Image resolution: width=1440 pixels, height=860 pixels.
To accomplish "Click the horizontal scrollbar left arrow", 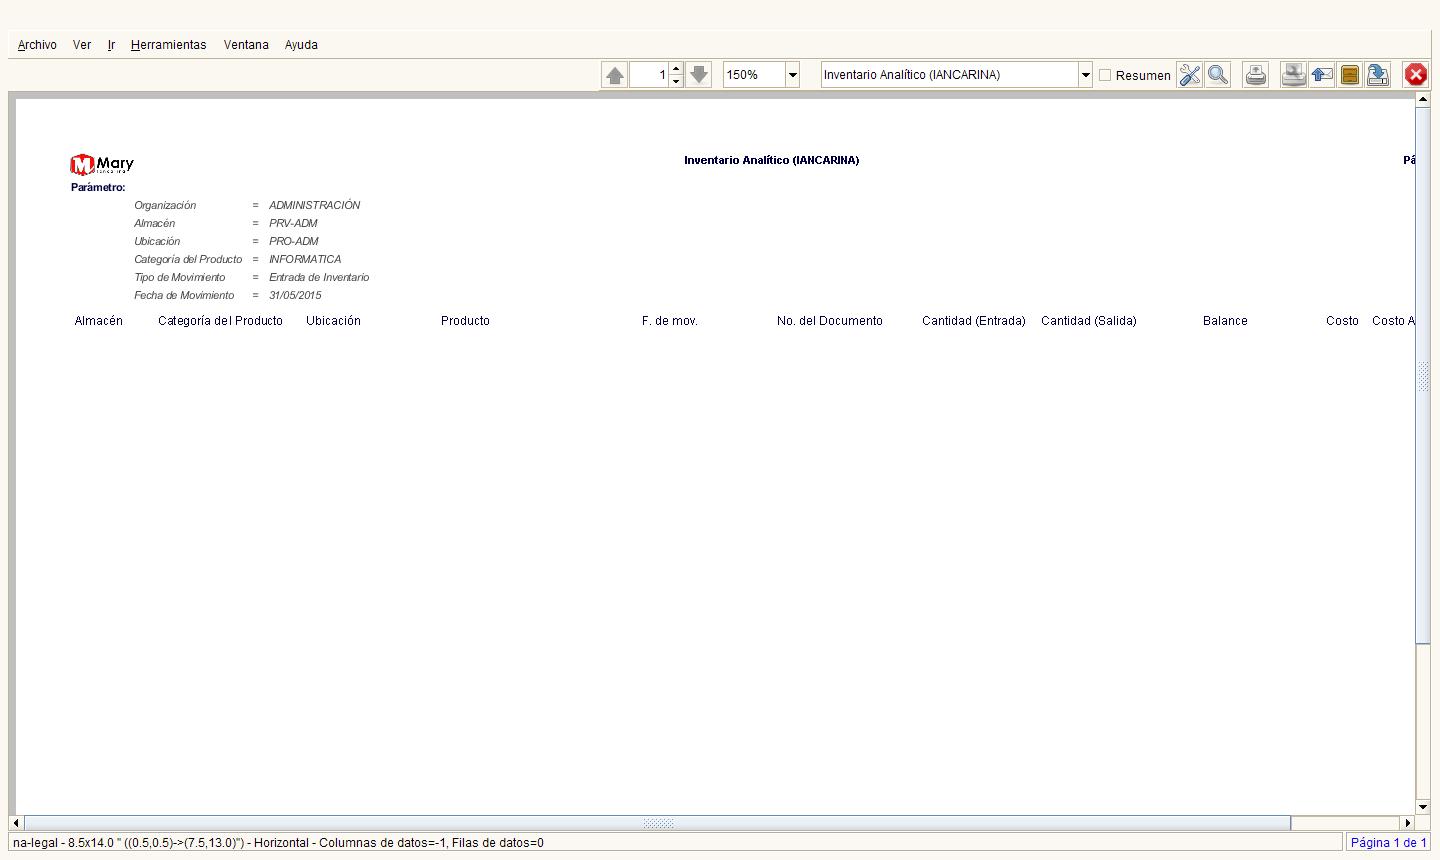I will 15,823.
